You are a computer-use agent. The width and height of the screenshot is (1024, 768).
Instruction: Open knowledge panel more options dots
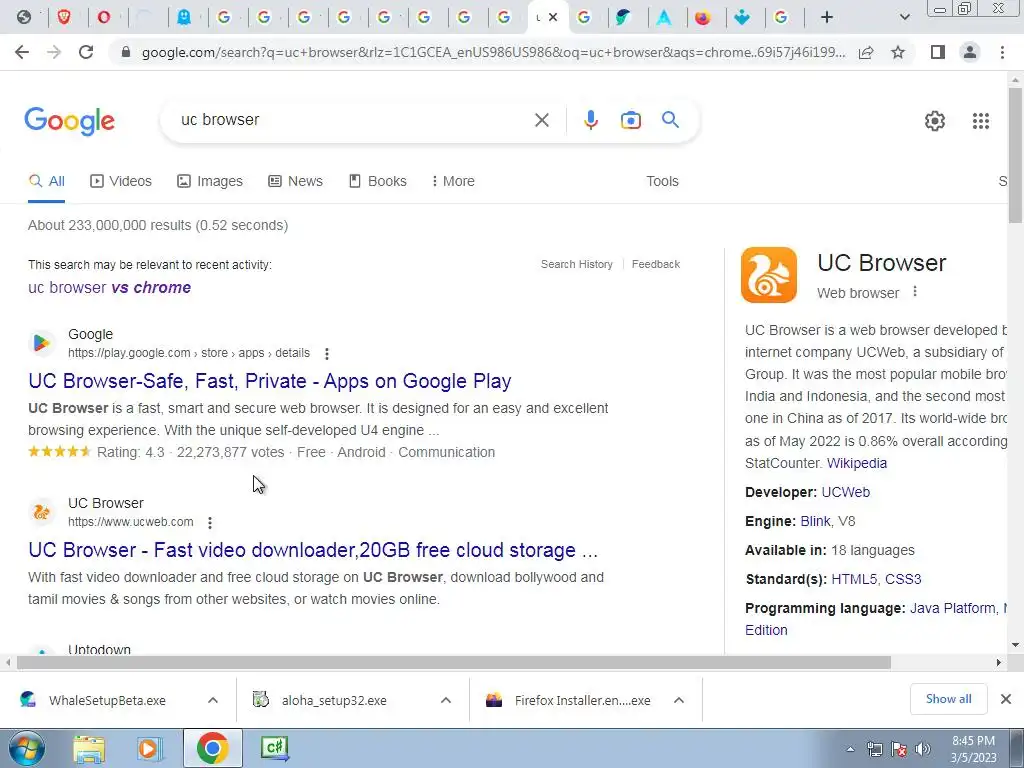(x=915, y=291)
